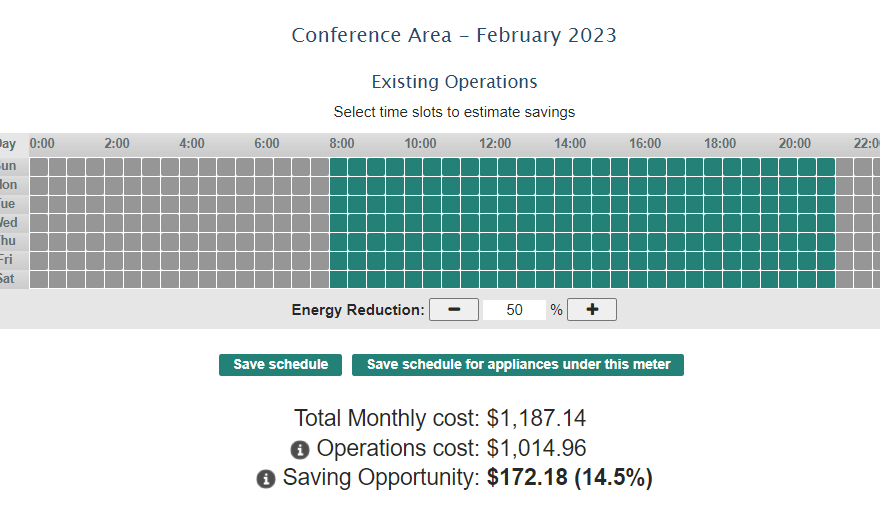Toggle the Thursday 18:00 time slot
The image size is (880, 514).
pos(713,241)
